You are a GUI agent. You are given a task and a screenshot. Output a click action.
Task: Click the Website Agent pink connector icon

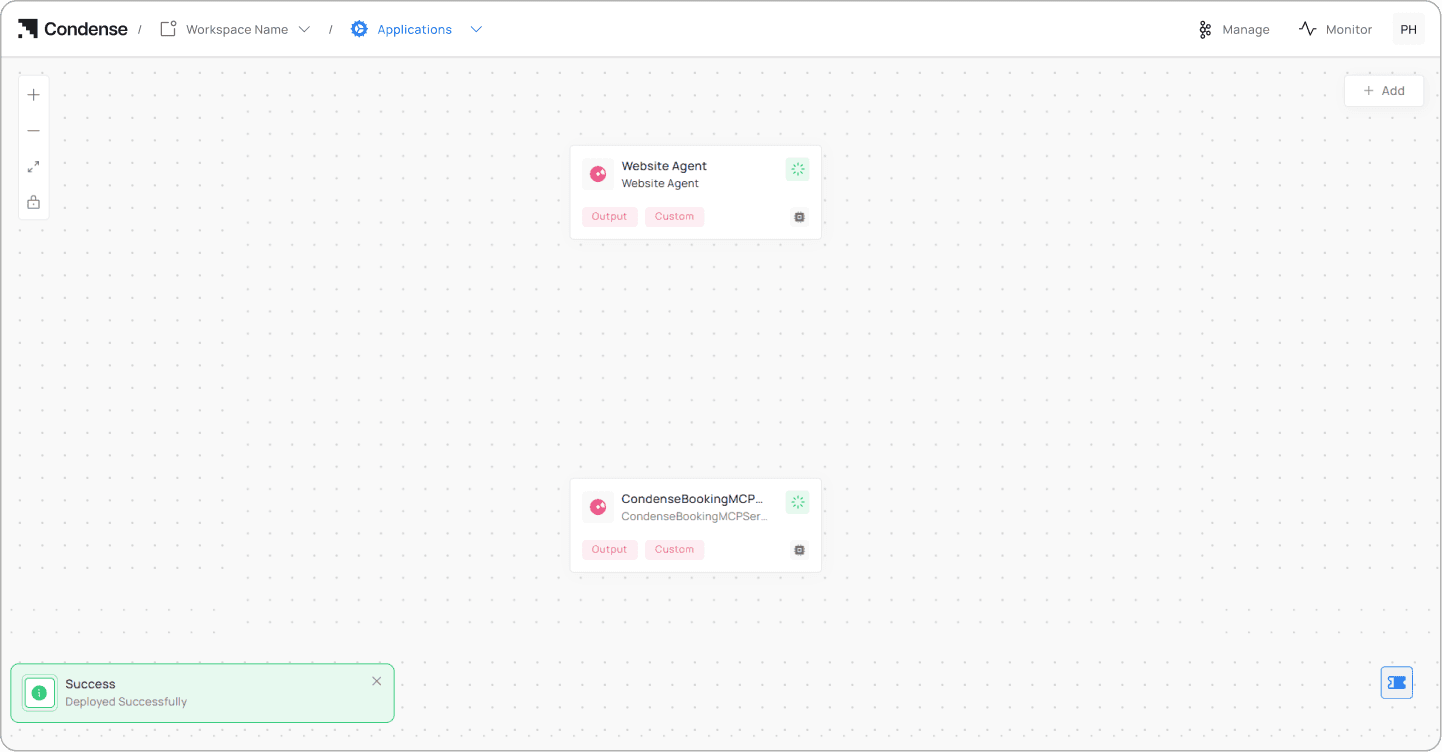tap(598, 174)
